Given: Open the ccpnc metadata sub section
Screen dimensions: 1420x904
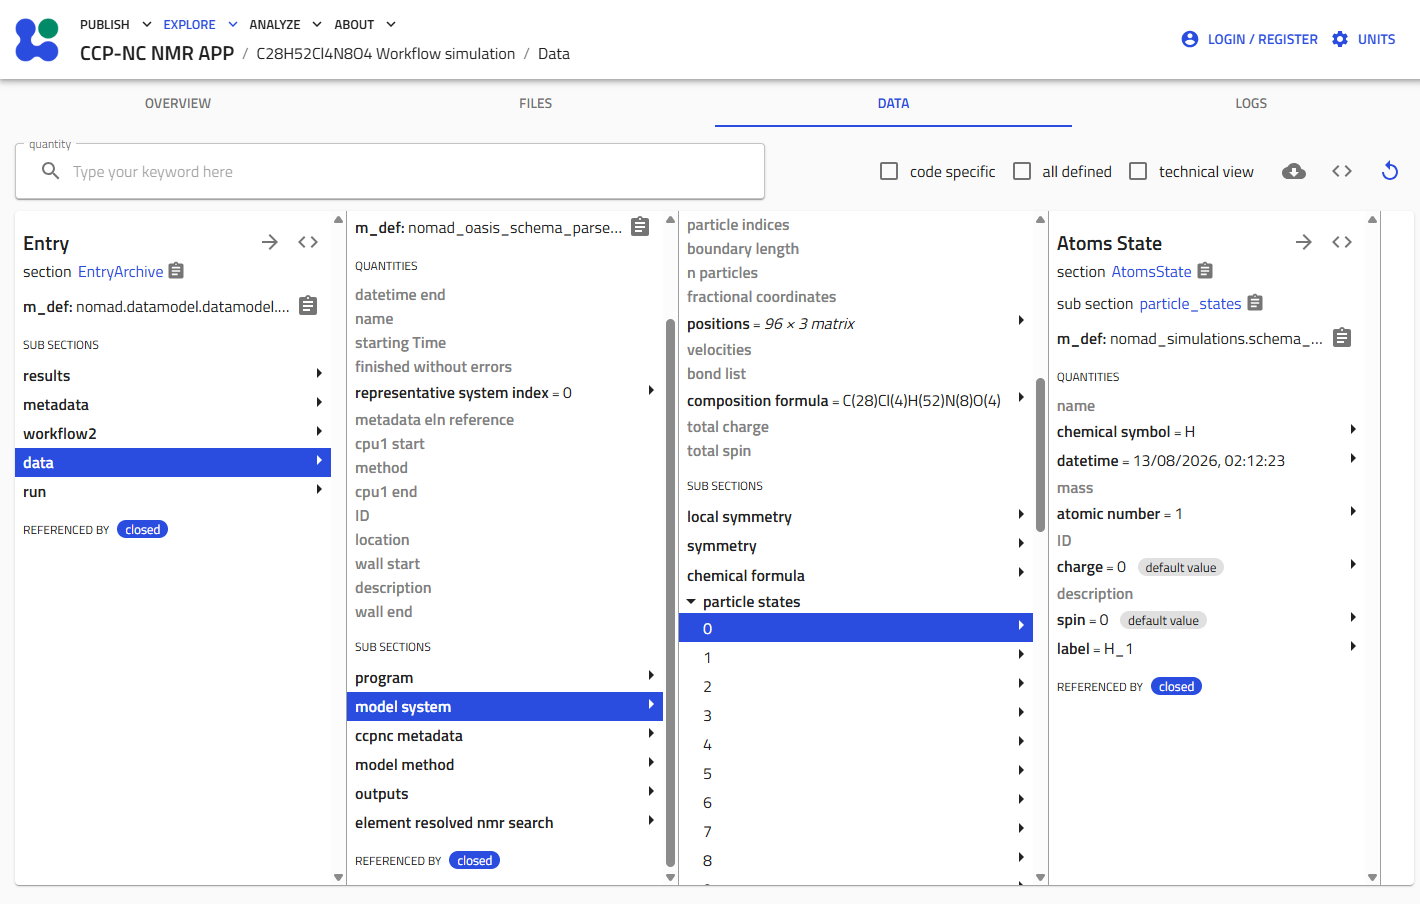Looking at the screenshot, I should [x=505, y=735].
